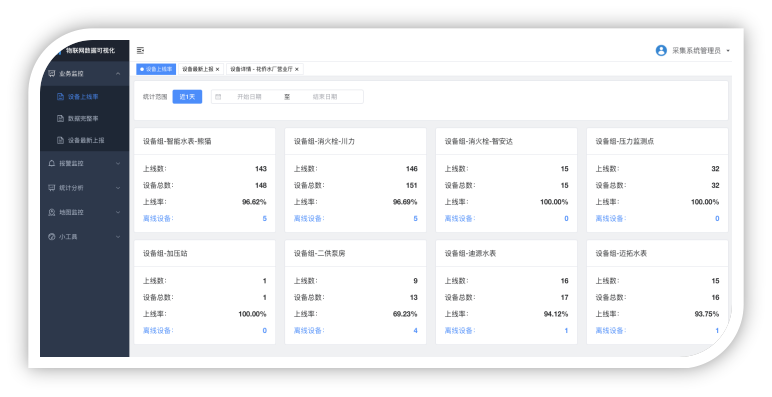Viewport: 772px width, 397px height.
Task: Click the 开始日期 input field
Action: coord(249,97)
